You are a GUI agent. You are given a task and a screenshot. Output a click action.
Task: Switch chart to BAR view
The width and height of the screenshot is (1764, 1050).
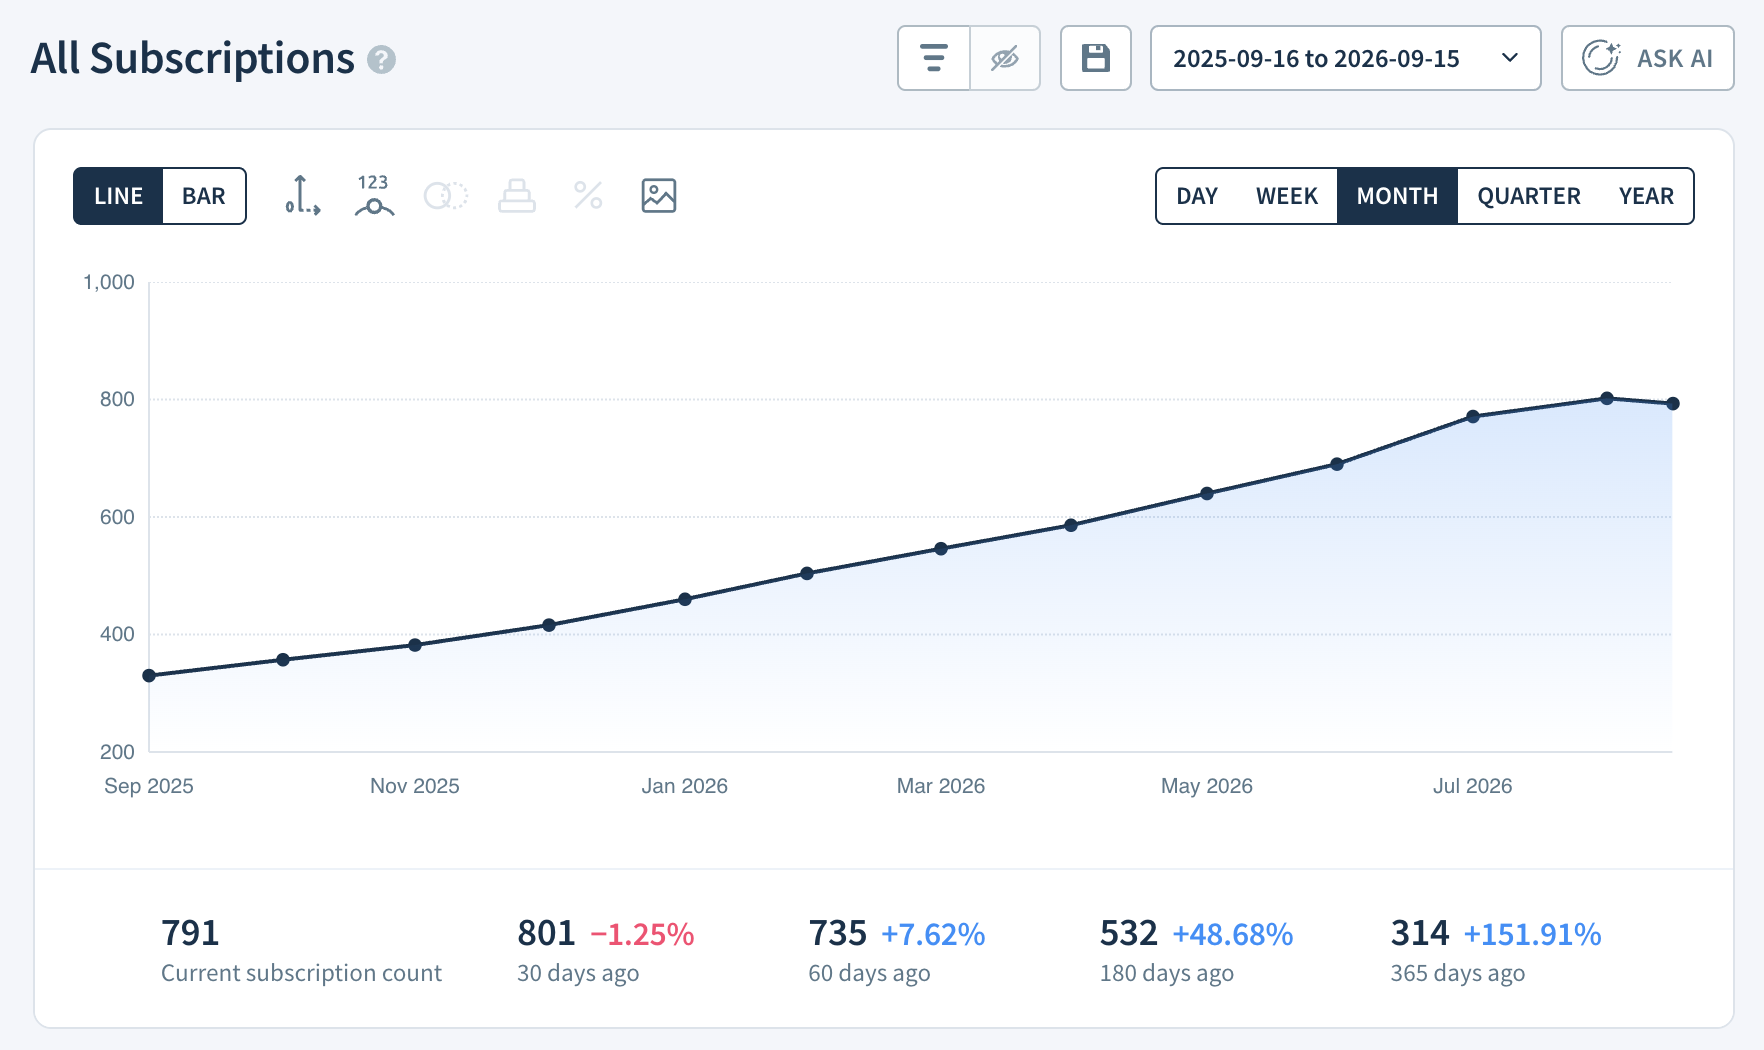[x=204, y=196]
